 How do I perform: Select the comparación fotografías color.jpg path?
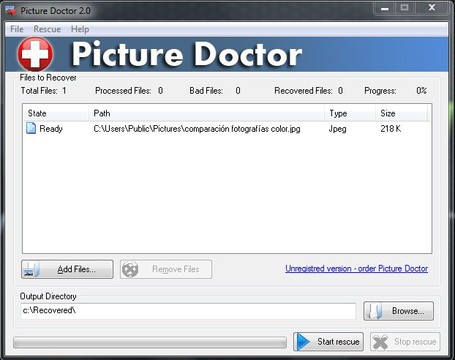(197, 129)
